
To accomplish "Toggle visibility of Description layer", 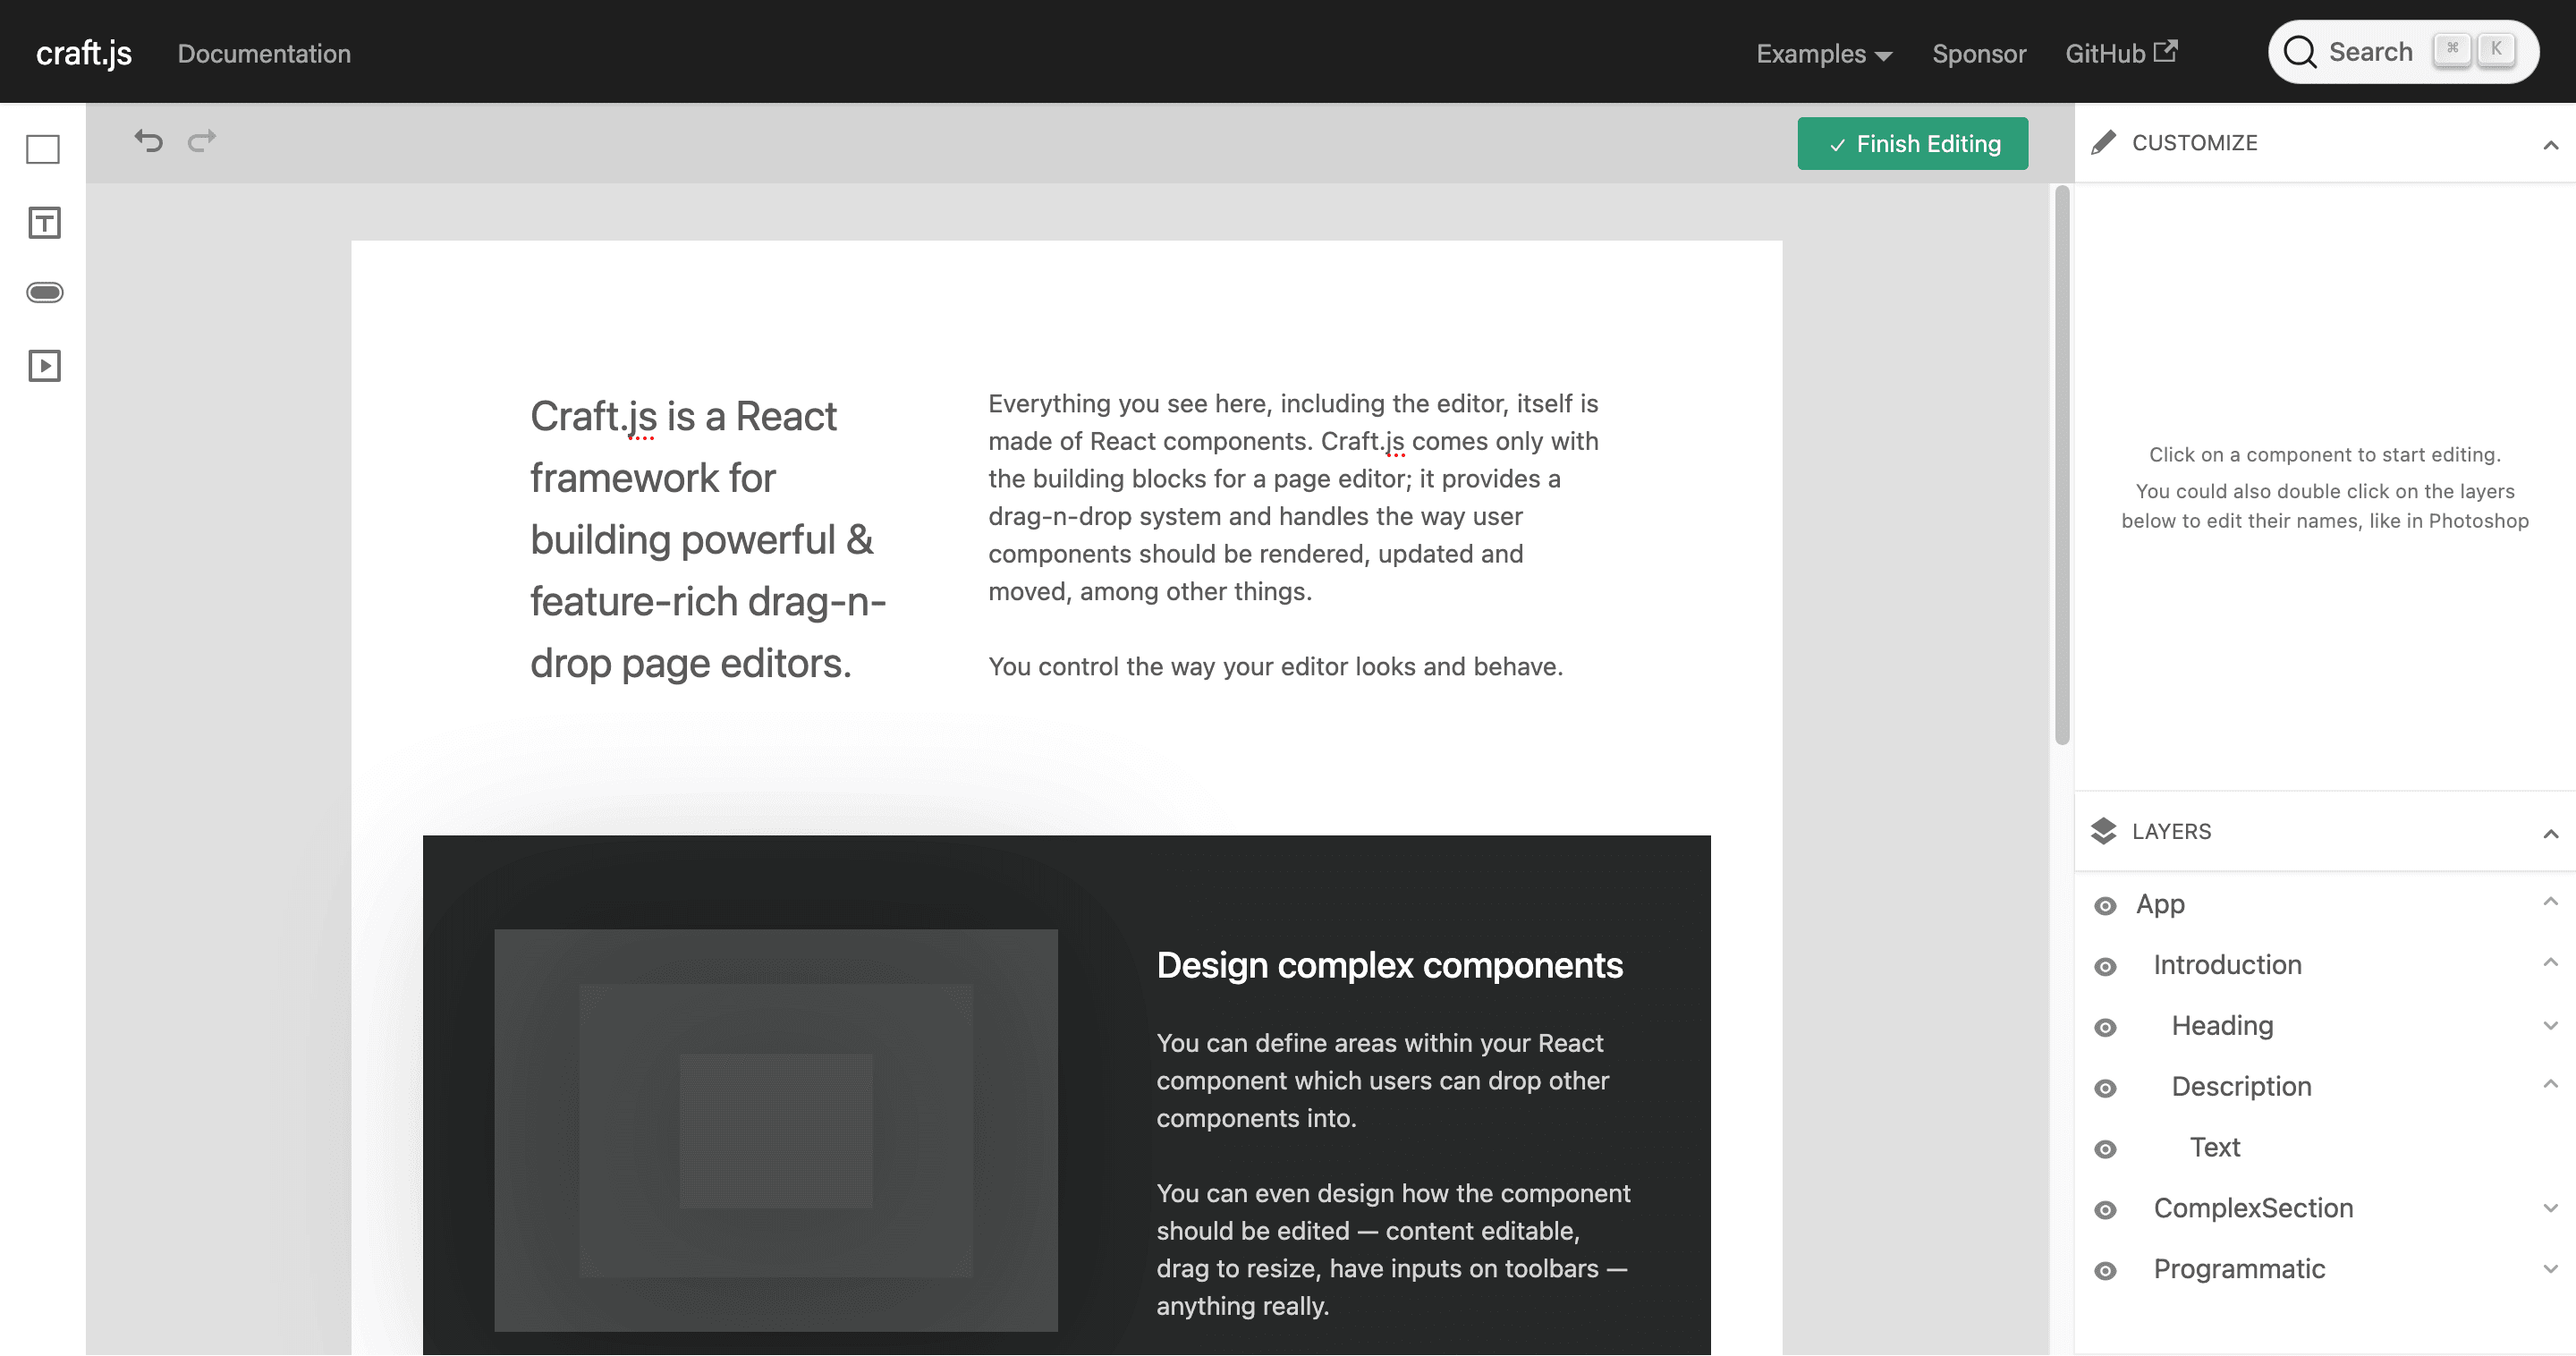I will pos(2105,1089).
